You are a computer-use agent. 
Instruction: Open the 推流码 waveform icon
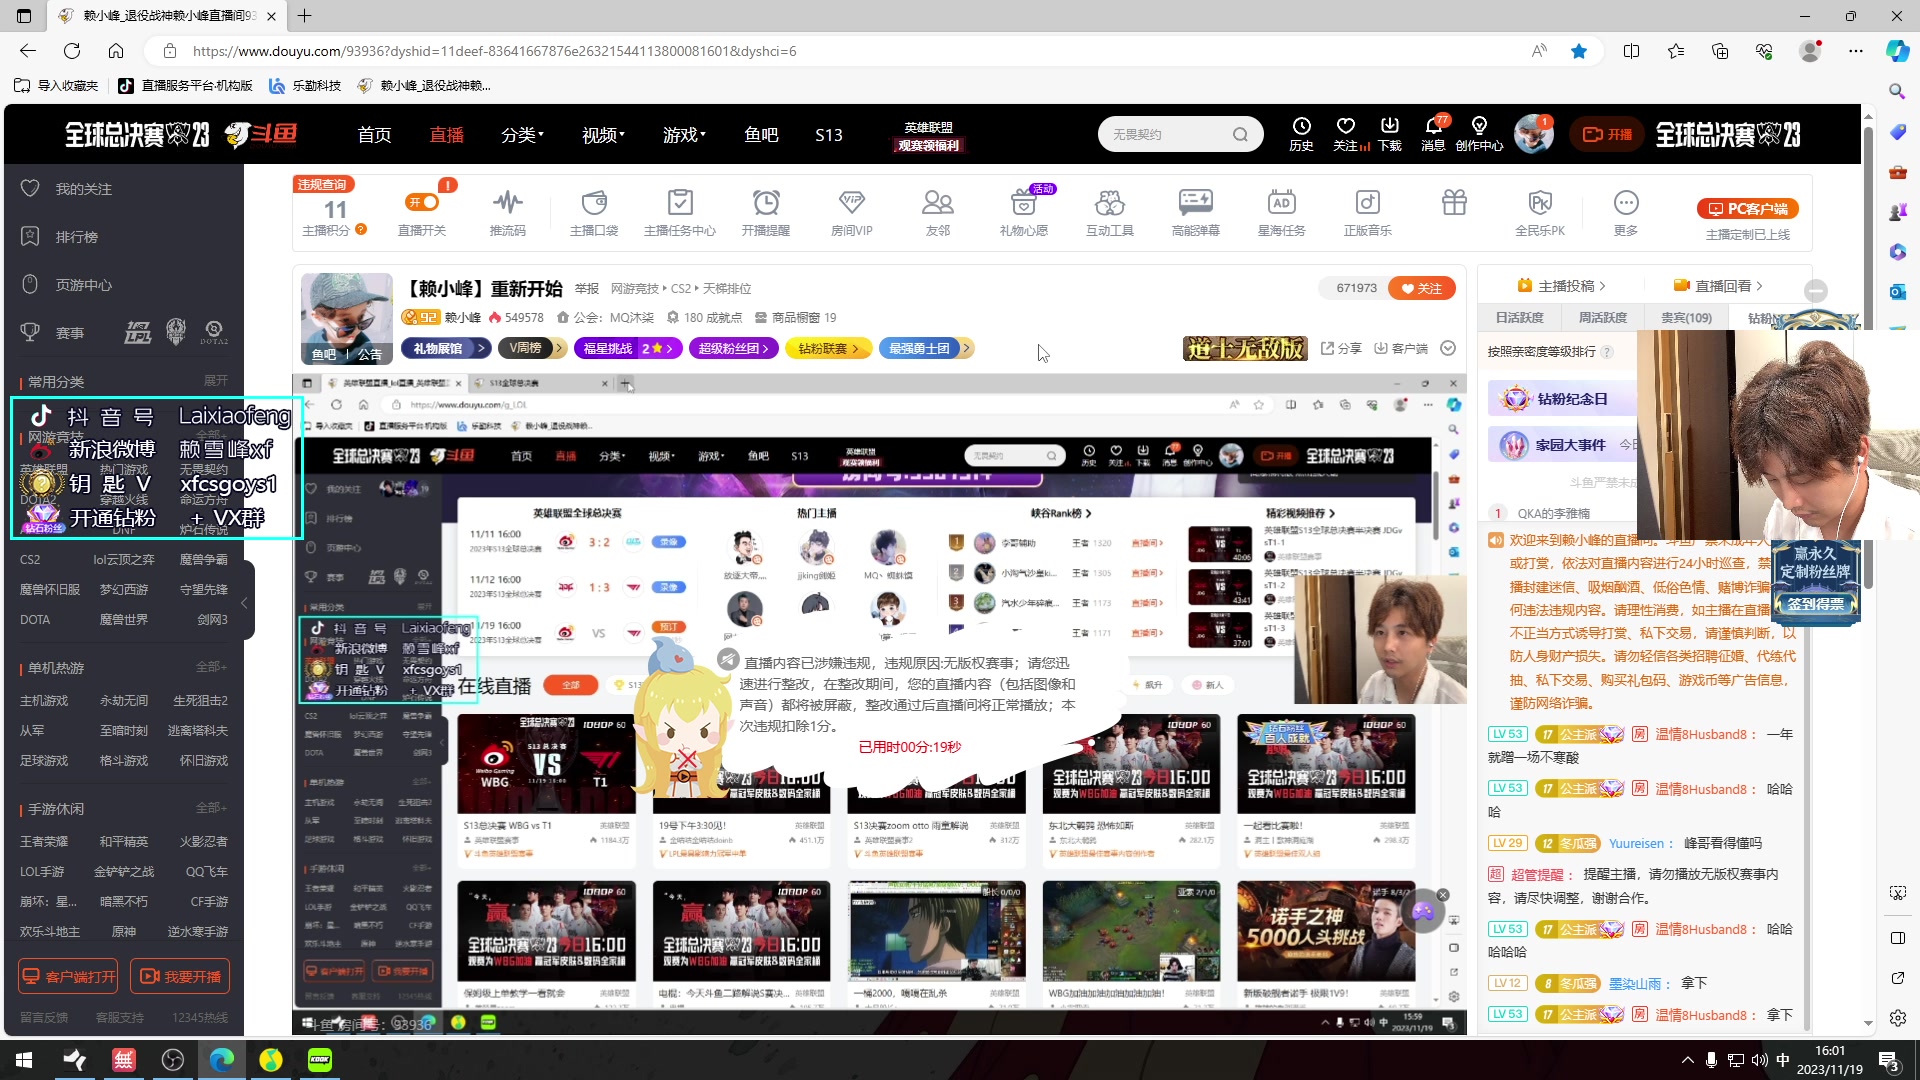tap(507, 203)
